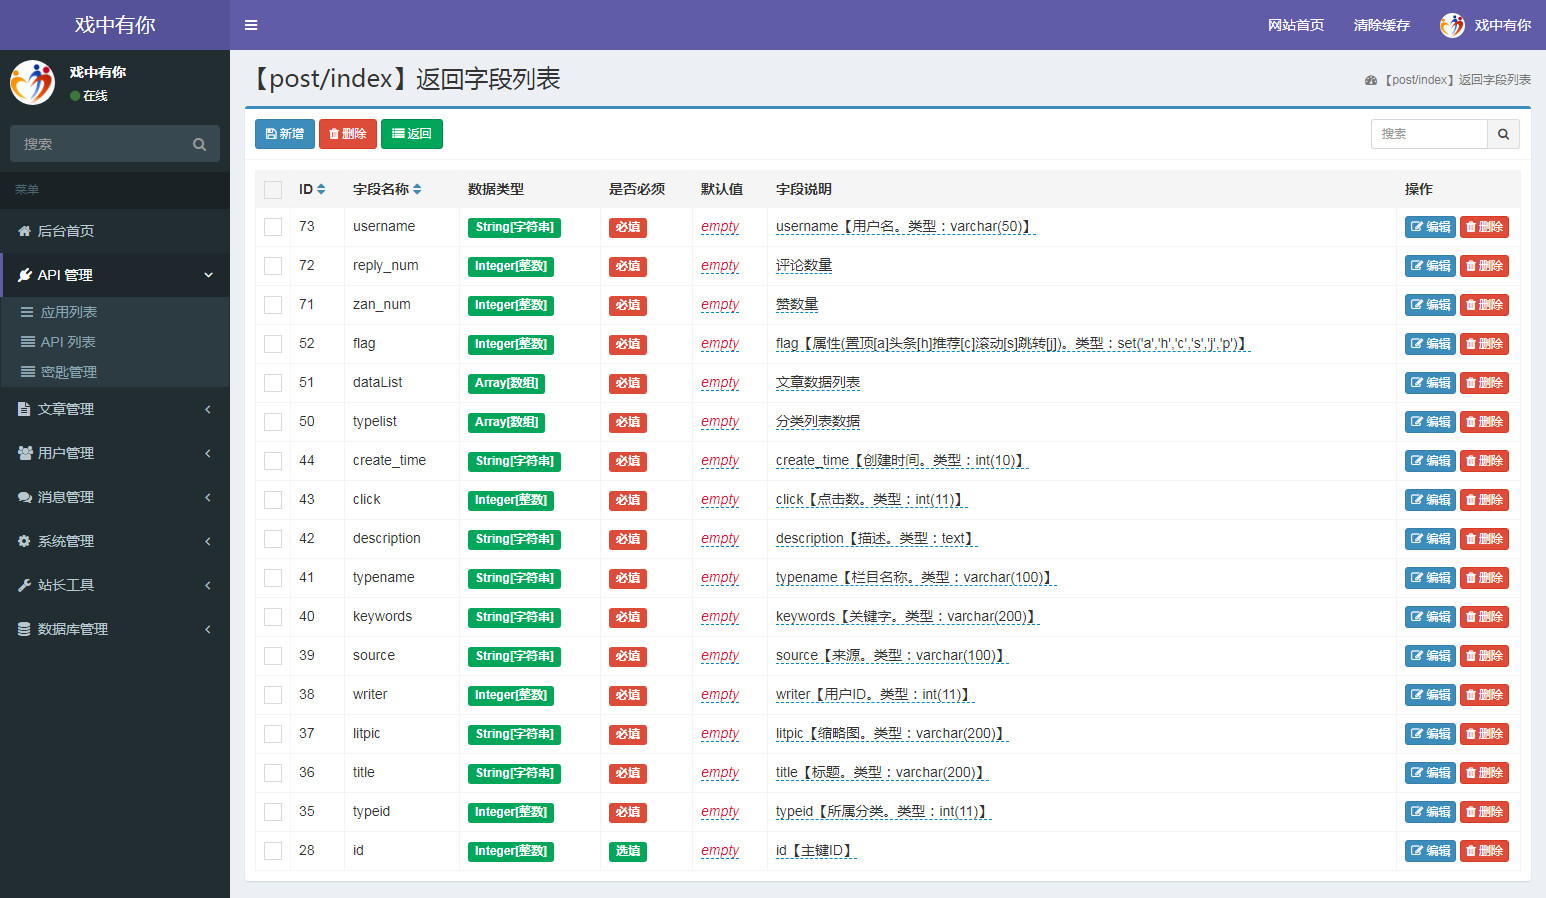Image resolution: width=1546 pixels, height=898 pixels.
Task: Click Array[数组] type badge of dataList
Action: 506,383
